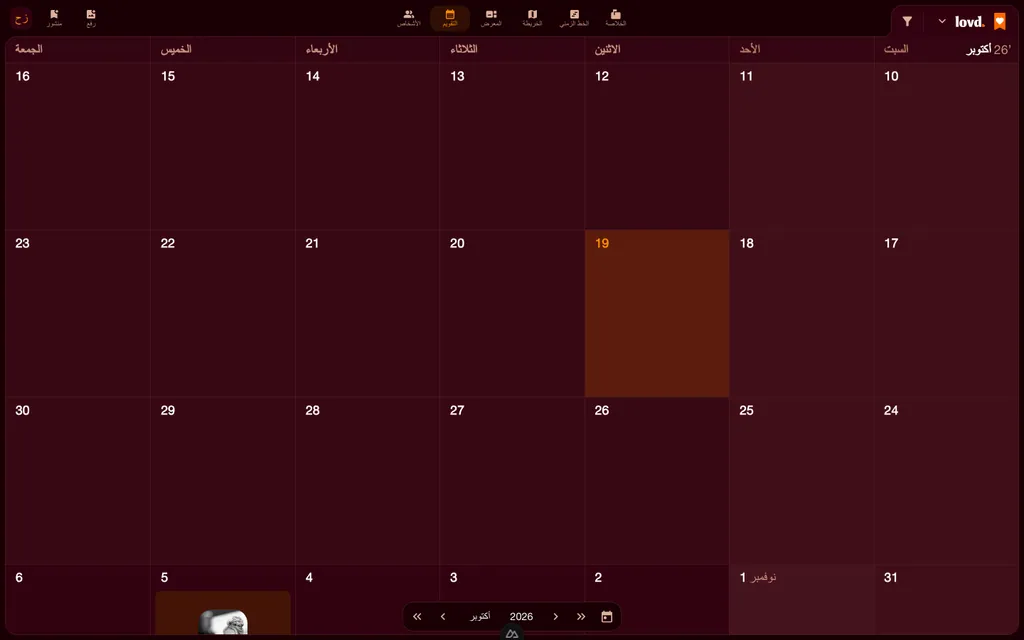The image size is (1024, 640).
Task: Select day 30 in the calendar
Action: point(78,481)
